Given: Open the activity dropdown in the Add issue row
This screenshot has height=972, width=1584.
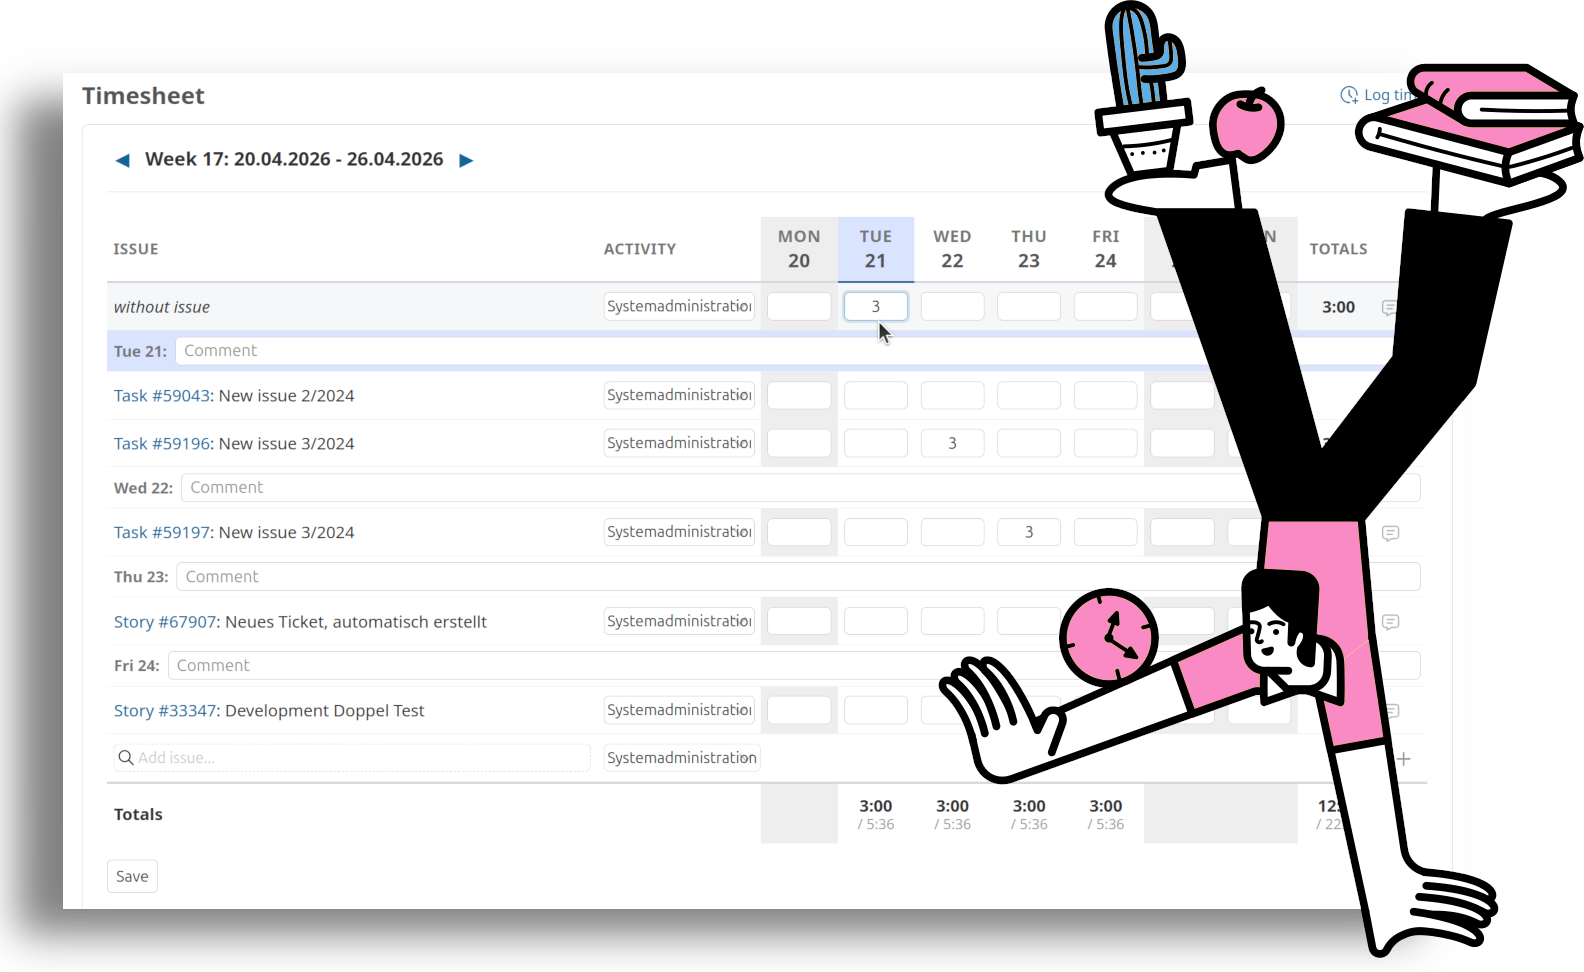Looking at the screenshot, I should [682, 758].
